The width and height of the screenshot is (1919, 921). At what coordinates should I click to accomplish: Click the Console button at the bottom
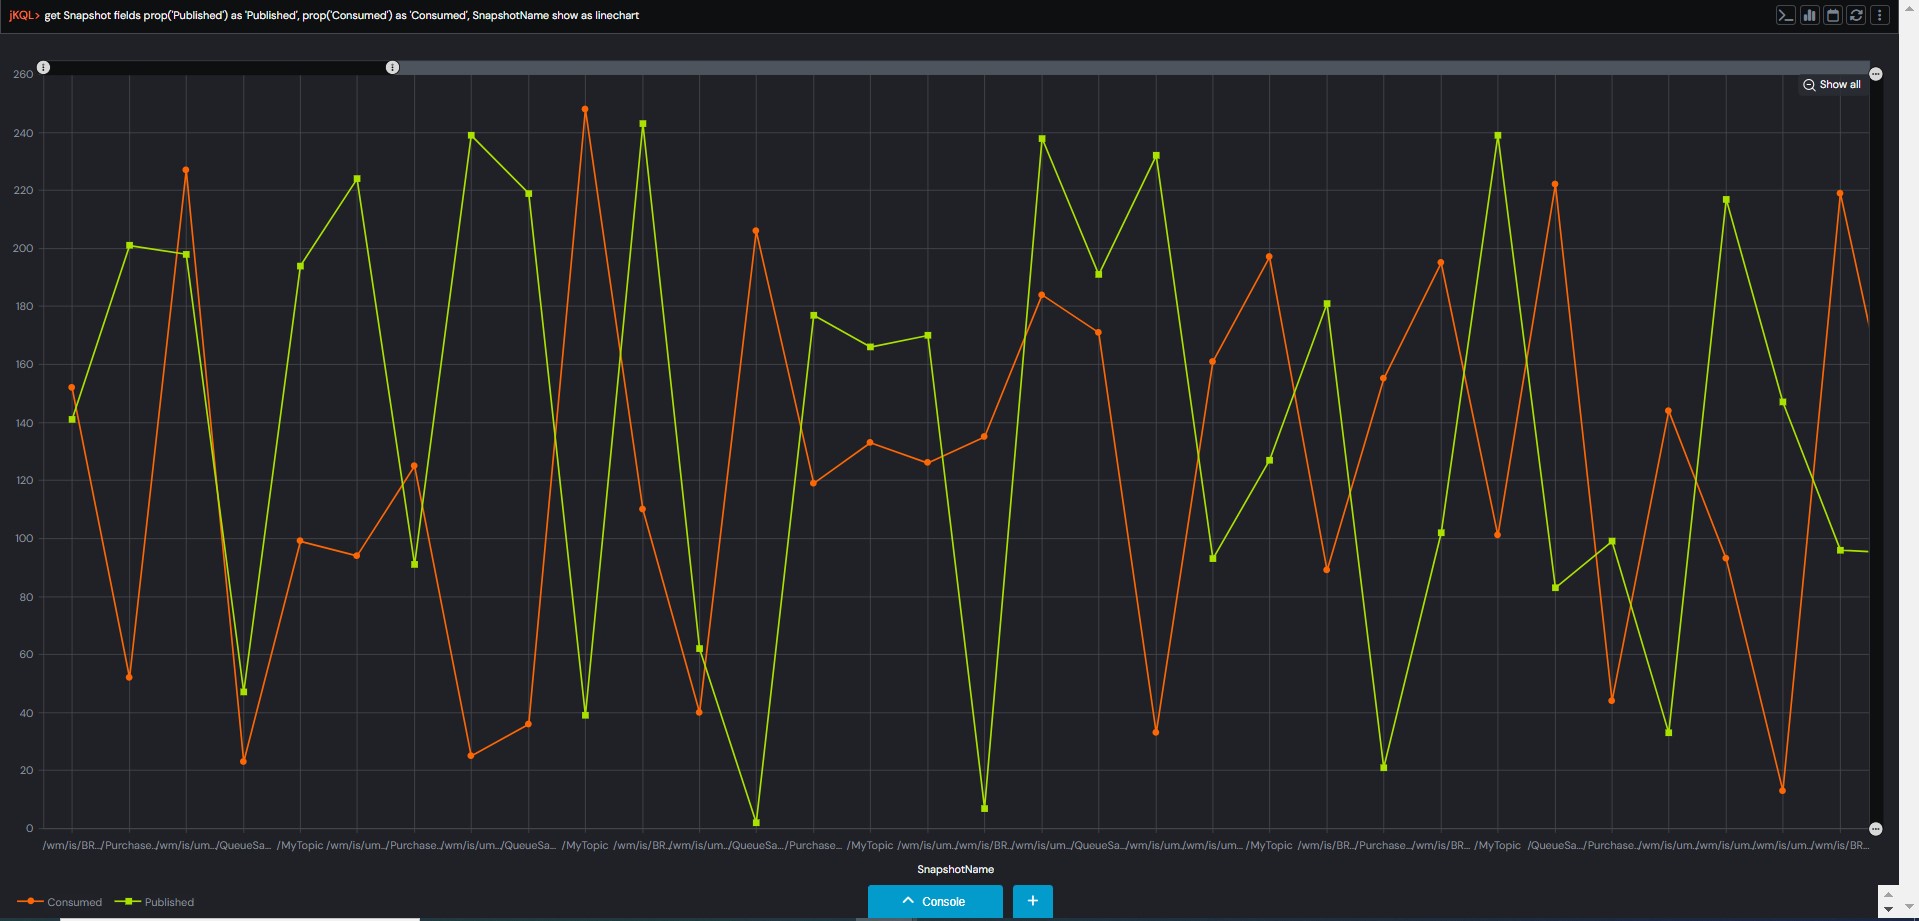[943, 901]
